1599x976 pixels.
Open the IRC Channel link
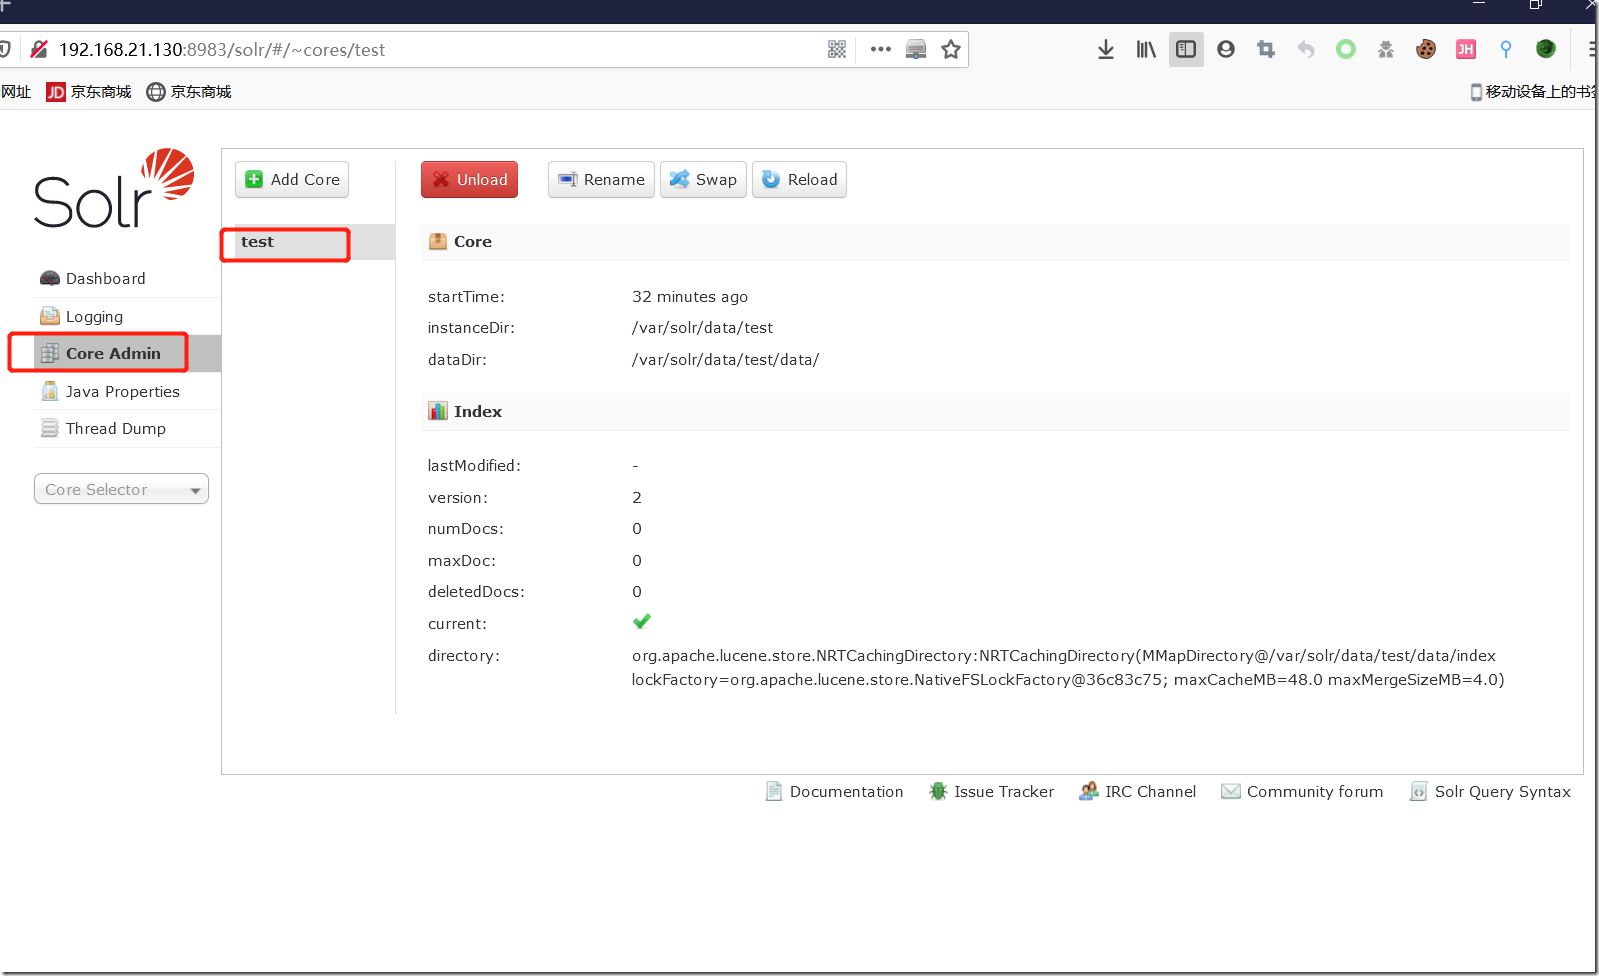point(1138,792)
